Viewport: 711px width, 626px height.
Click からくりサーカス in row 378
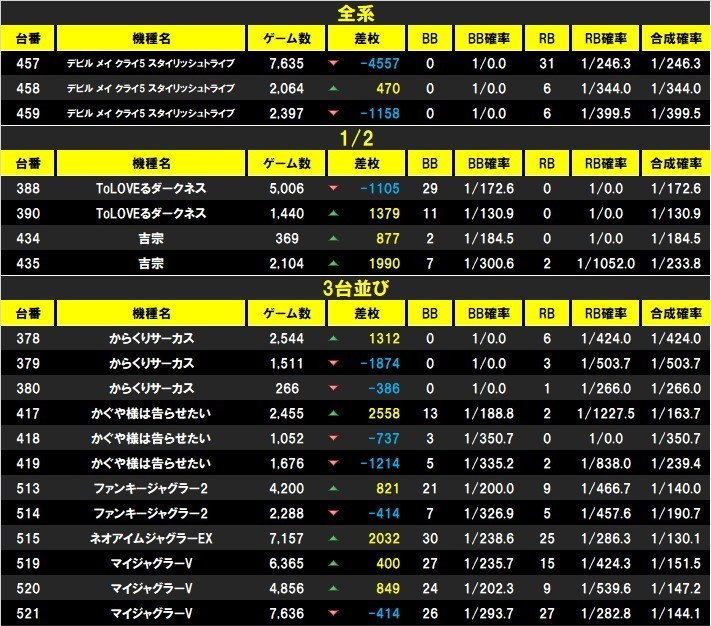point(151,339)
